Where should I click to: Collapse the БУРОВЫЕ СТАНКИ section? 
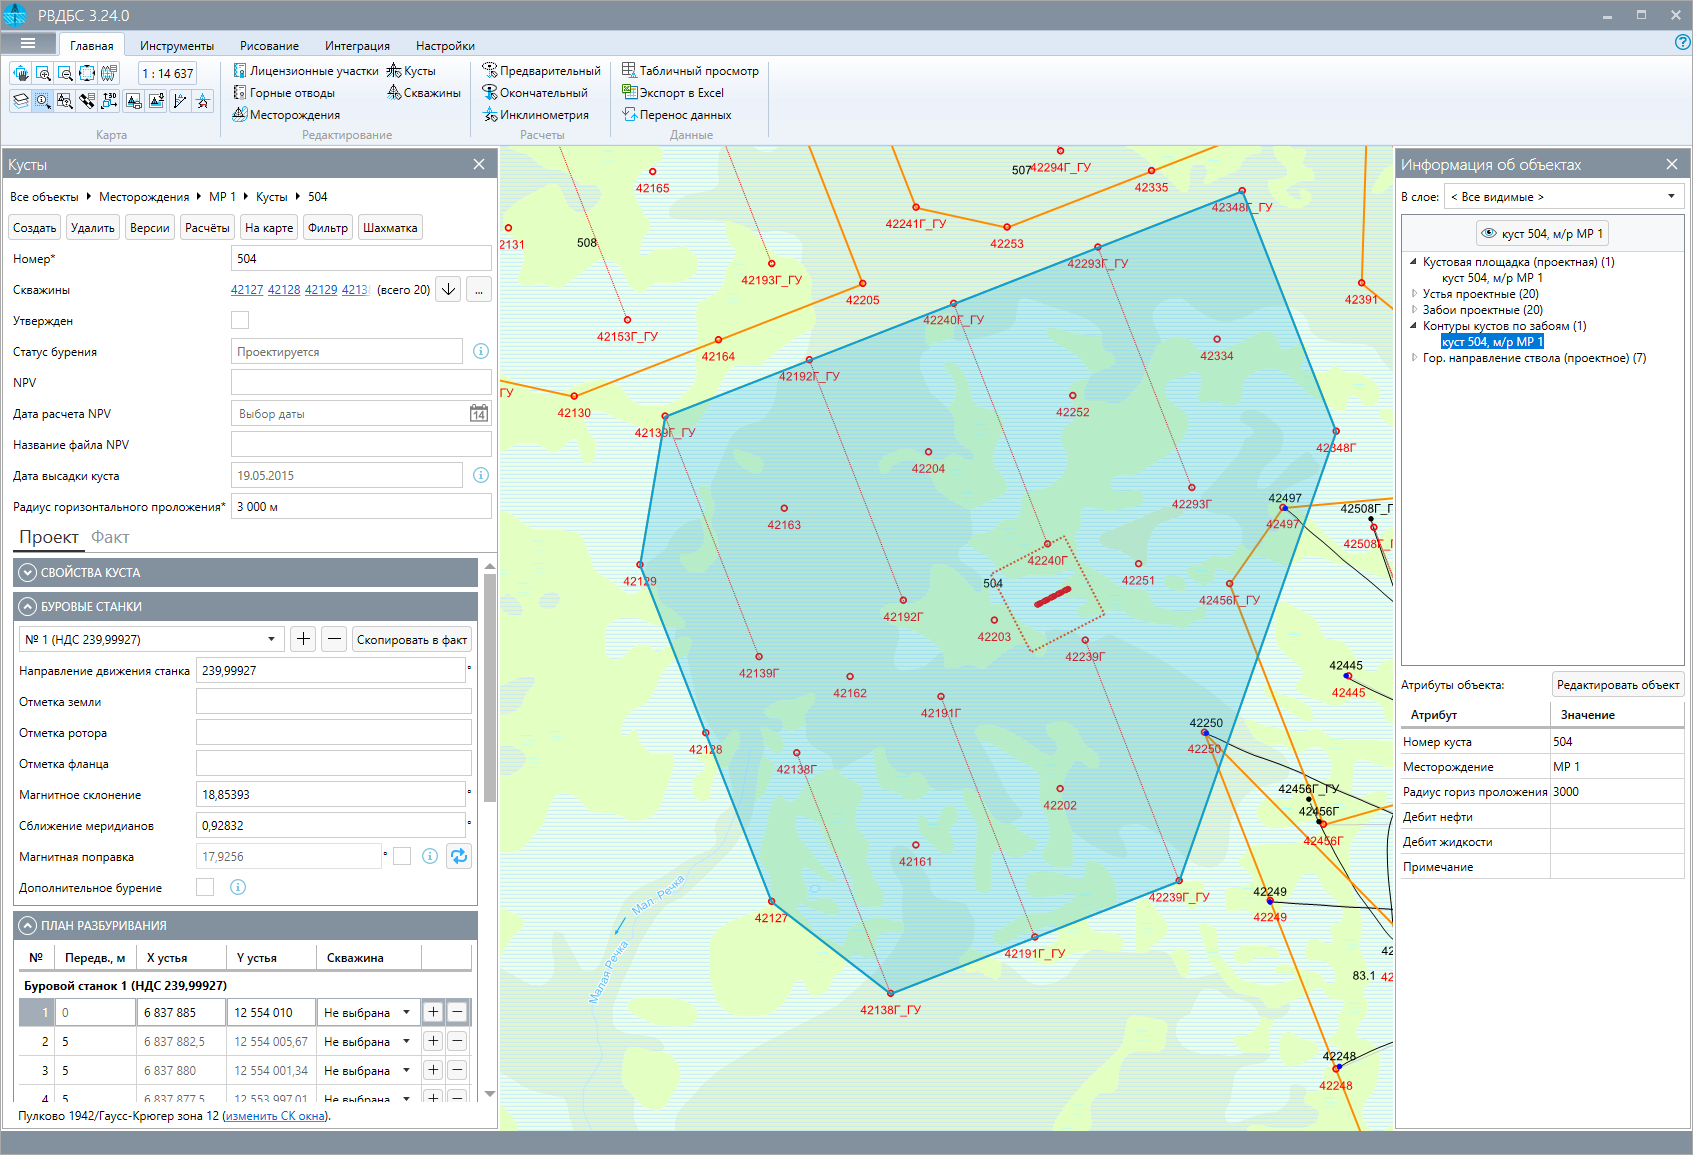pos(28,607)
